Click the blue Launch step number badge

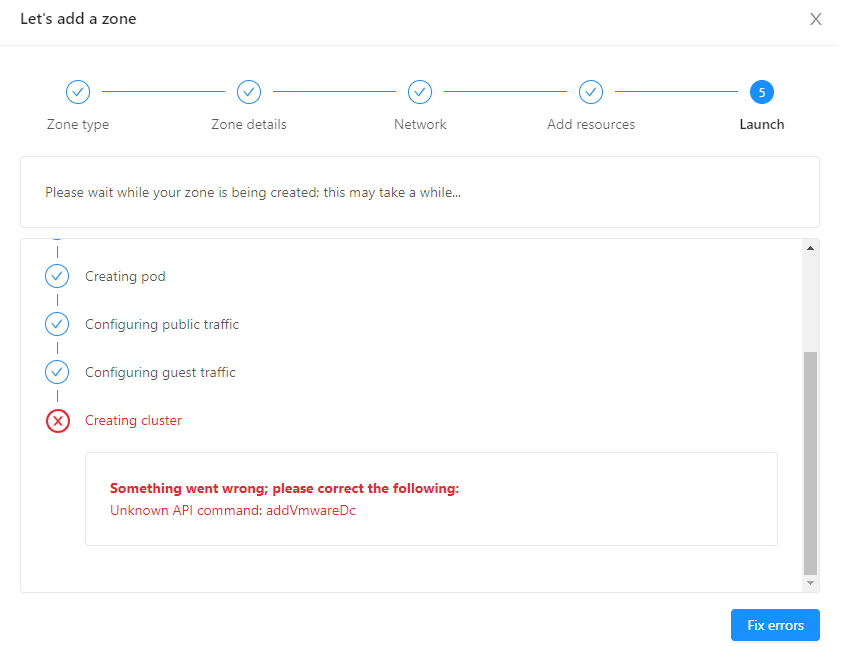coord(762,91)
